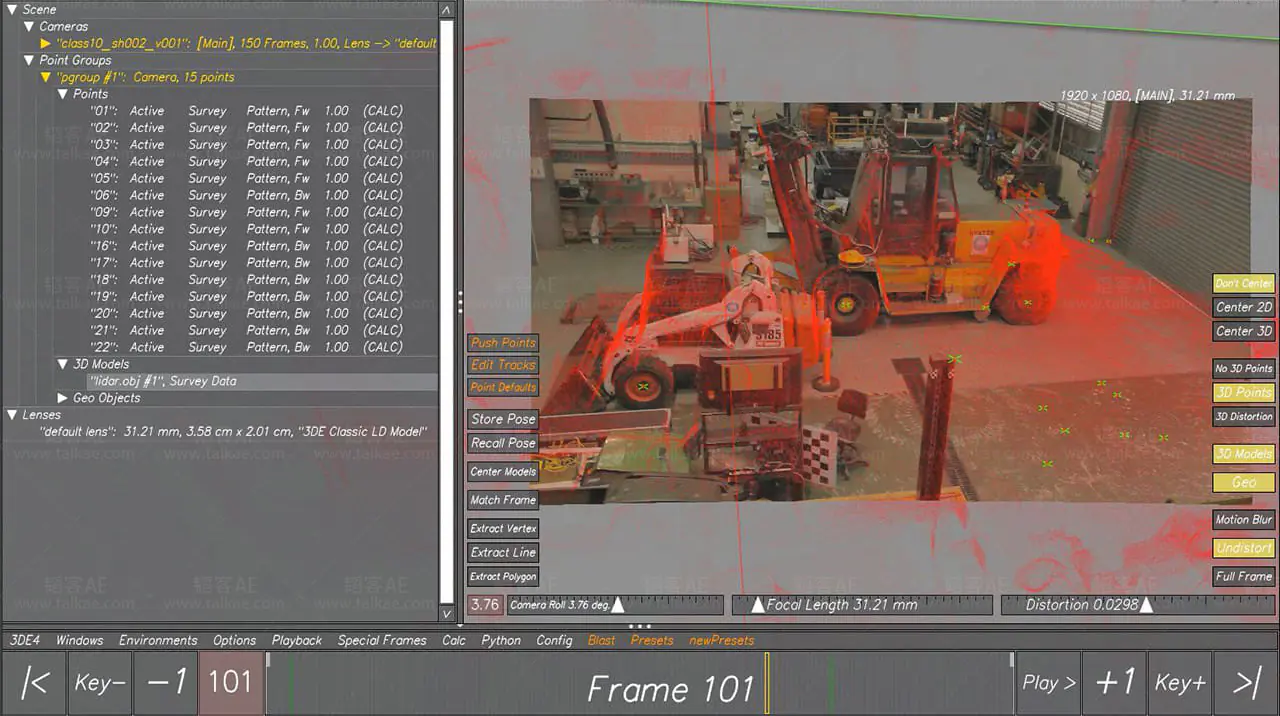1280x716 pixels.
Task: Step forward one frame with +1 button
Action: pos(1114,683)
